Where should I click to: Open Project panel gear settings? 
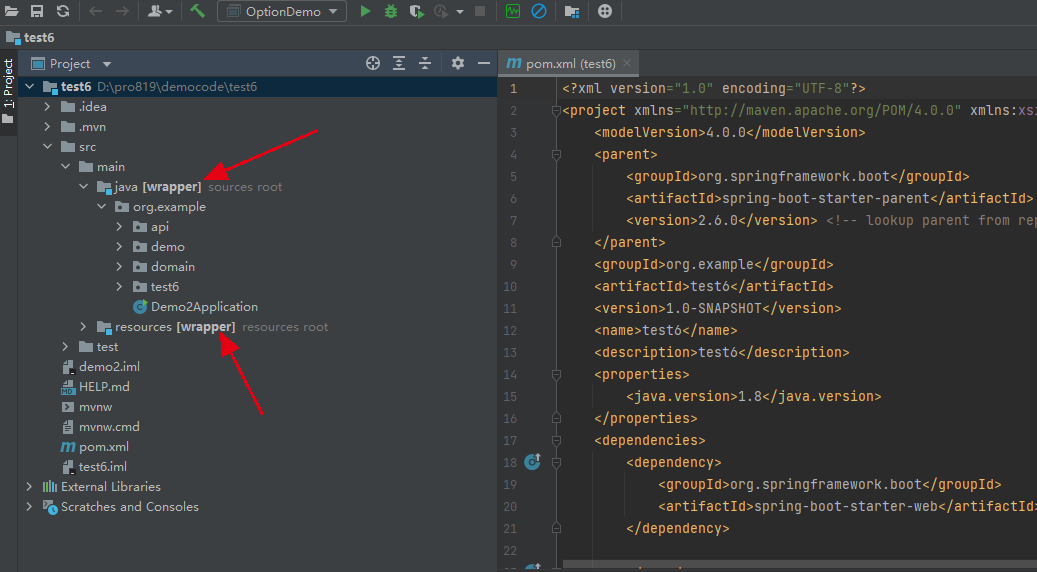point(458,63)
